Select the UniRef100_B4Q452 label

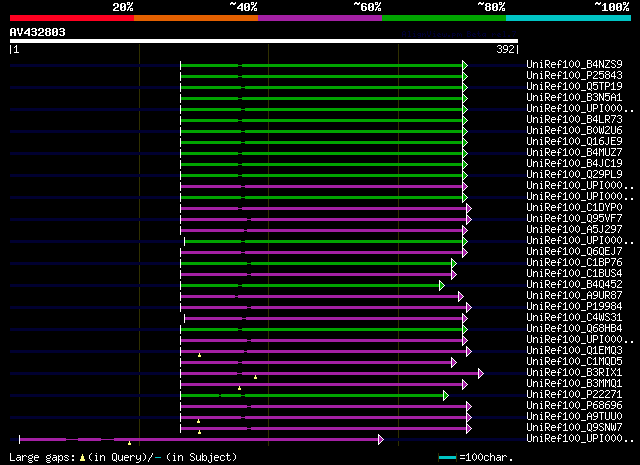[x=574, y=284]
